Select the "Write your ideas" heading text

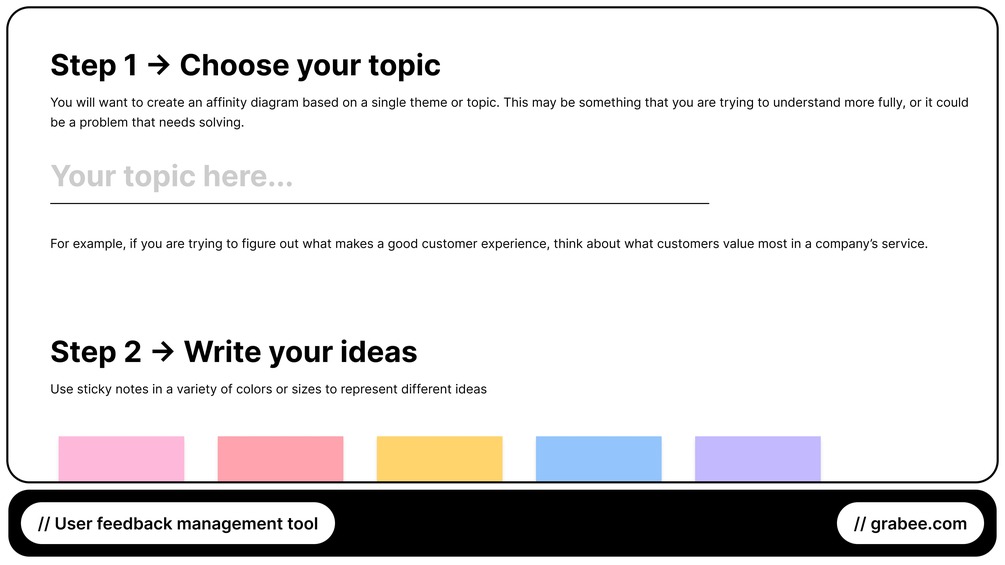(300, 352)
